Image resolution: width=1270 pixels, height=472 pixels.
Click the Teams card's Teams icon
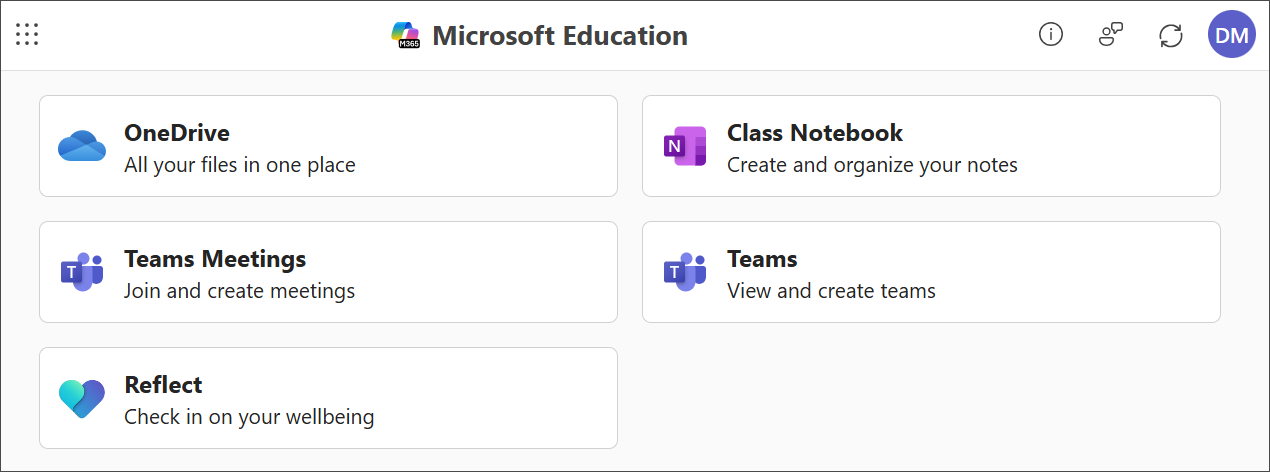[685, 272]
